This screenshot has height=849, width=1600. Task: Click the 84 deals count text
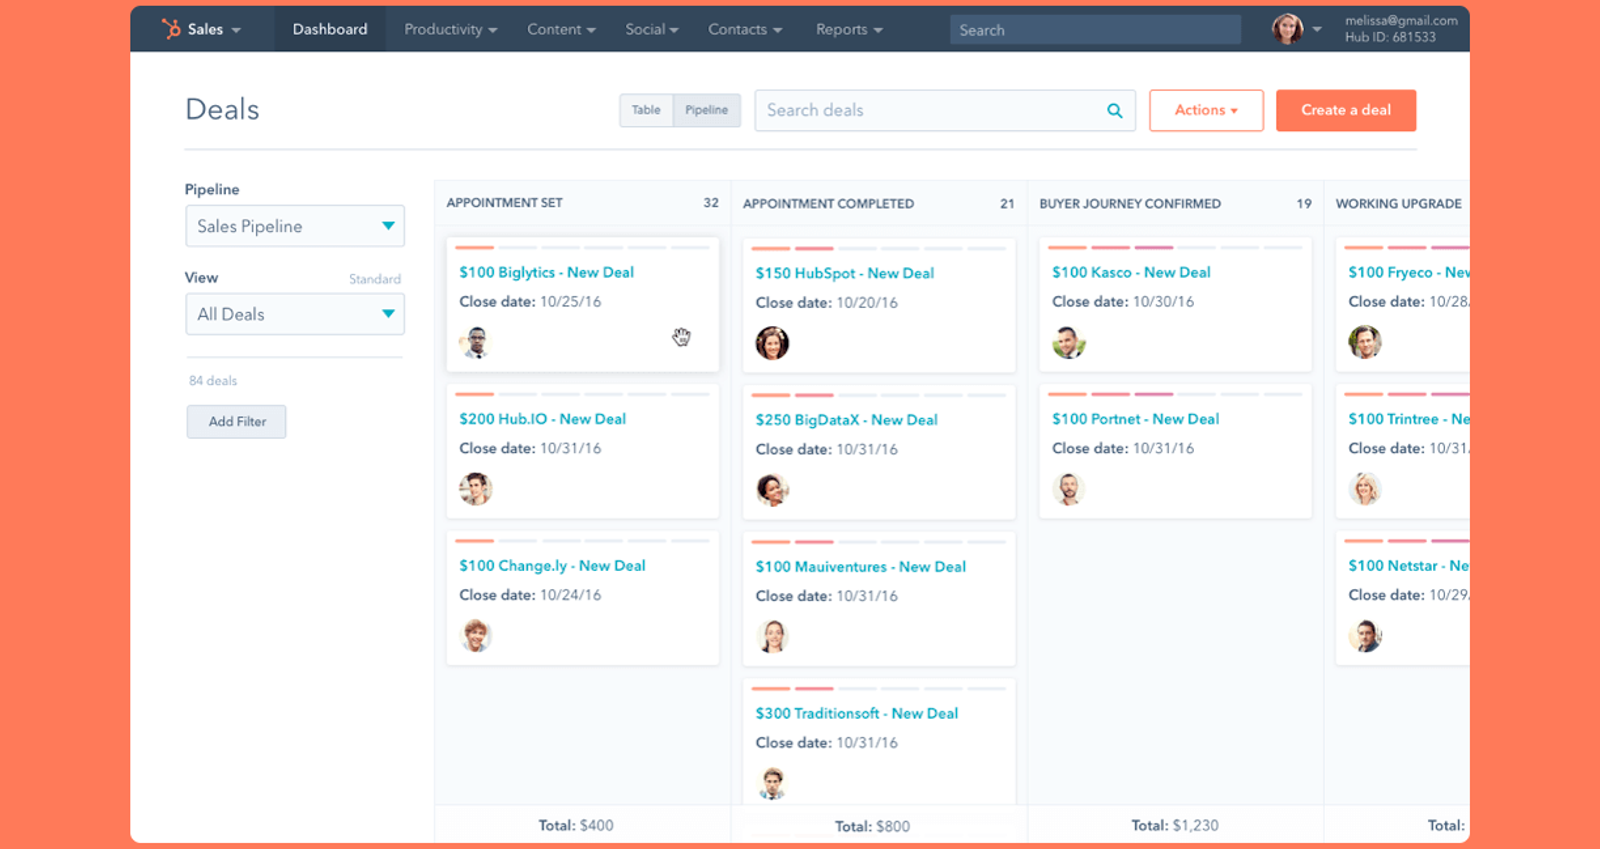[x=213, y=381]
